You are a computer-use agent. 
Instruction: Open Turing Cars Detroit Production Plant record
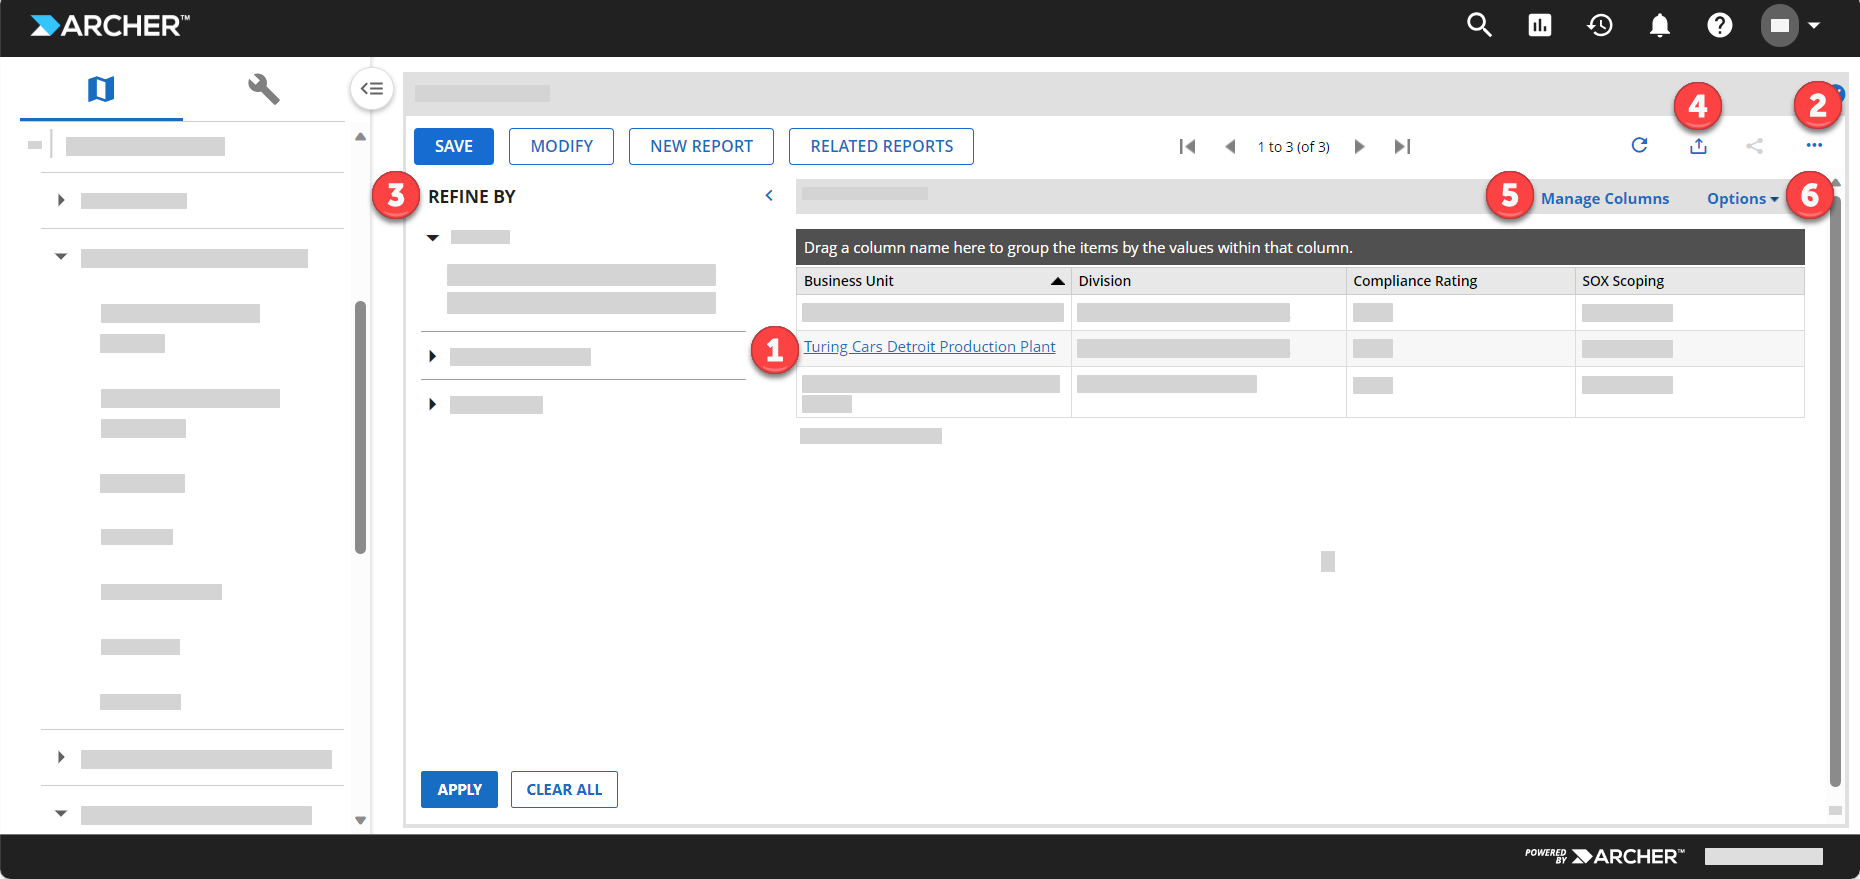pos(929,347)
